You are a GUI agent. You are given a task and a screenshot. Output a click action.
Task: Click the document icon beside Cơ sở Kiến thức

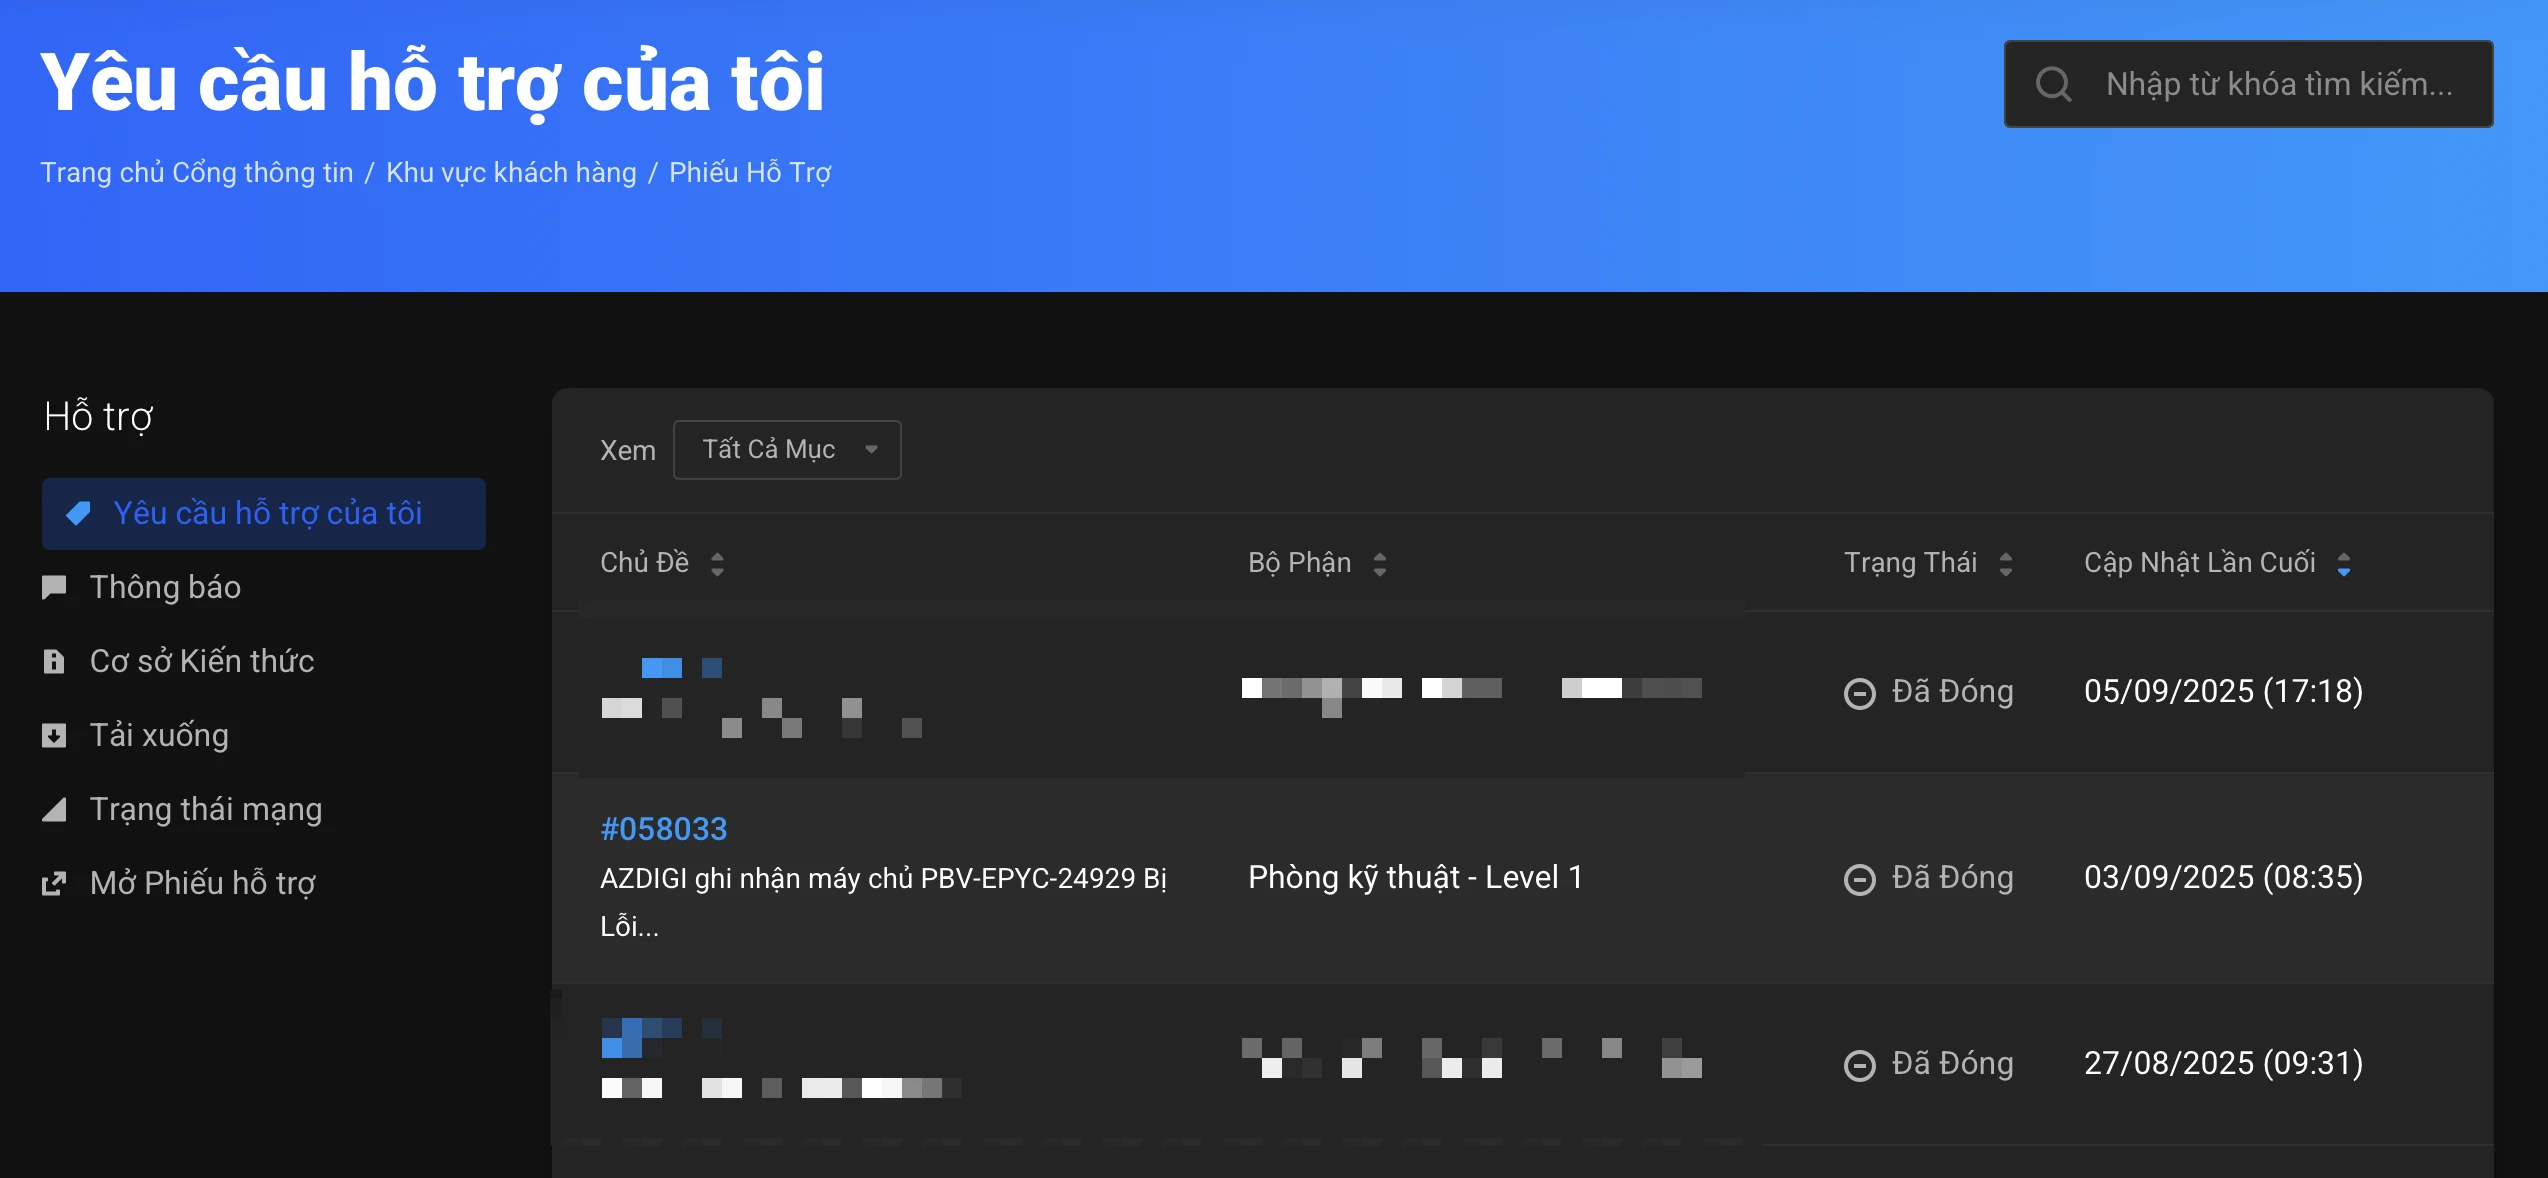click(x=54, y=661)
